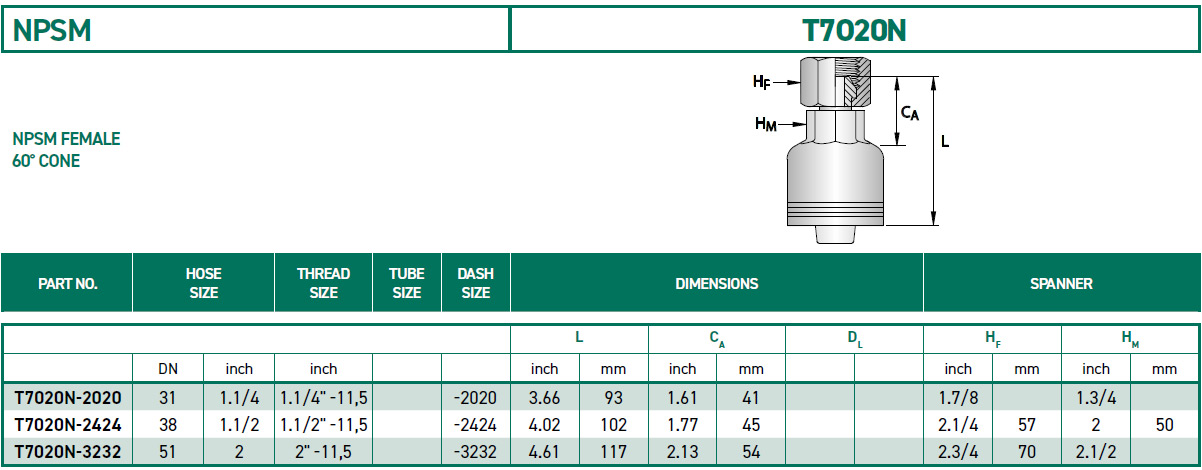This screenshot has width=1202, height=470.
Task: Click HF value 2.1/4 inch
Action: (x=958, y=424)
